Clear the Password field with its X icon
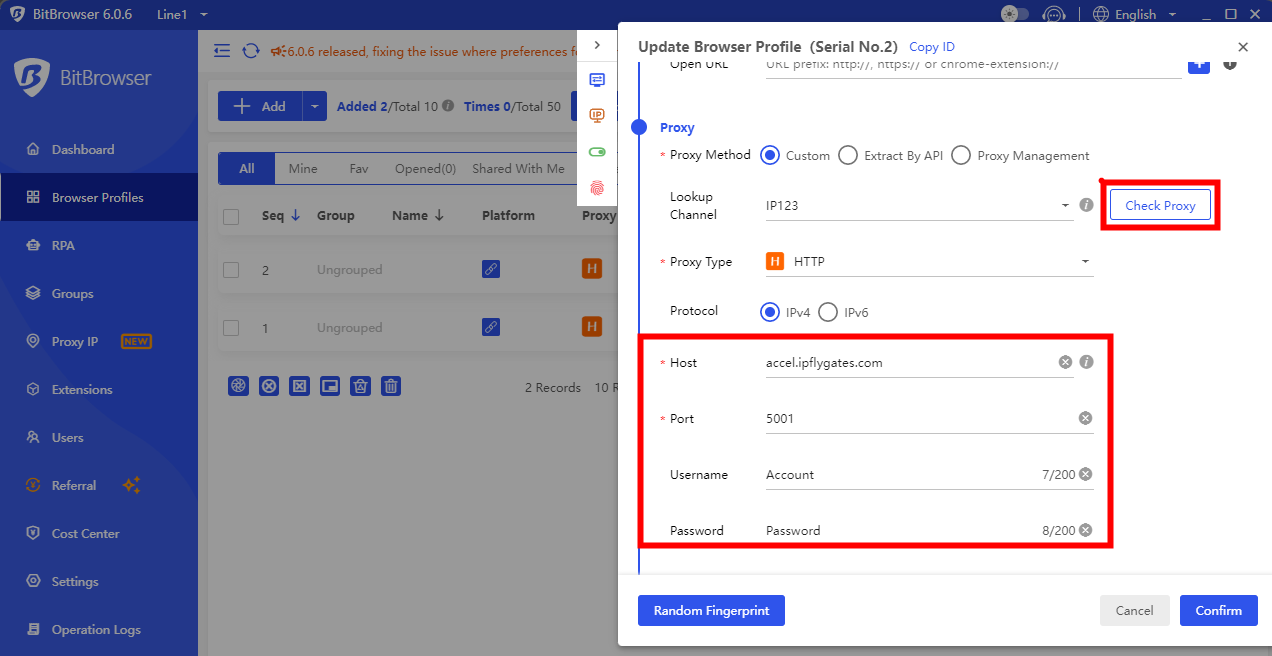The width and height of the screenshot is (1272, 656). [x=1085, y=530]
